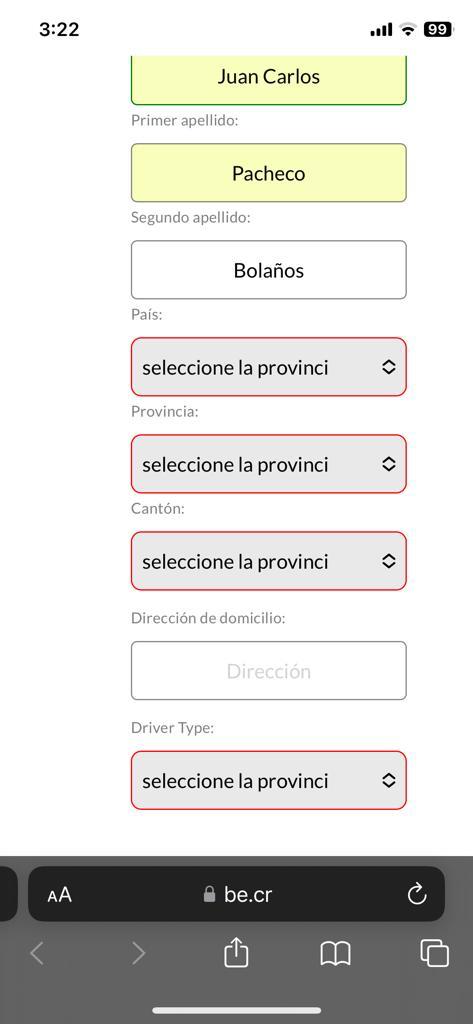Edit the Bolaños second surname field
Image resolution: width=473 pixels, height=1024 pixels.
tap(269, 270)
